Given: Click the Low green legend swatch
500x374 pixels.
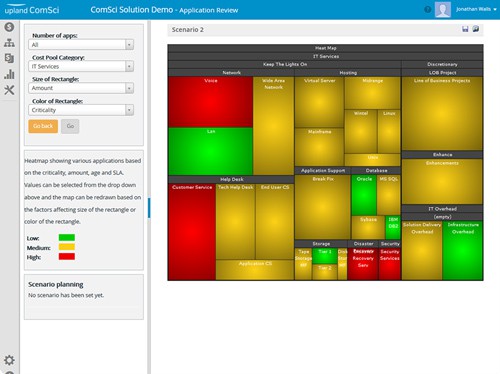Looking at the screenshot, I should [x=67, y=238].
